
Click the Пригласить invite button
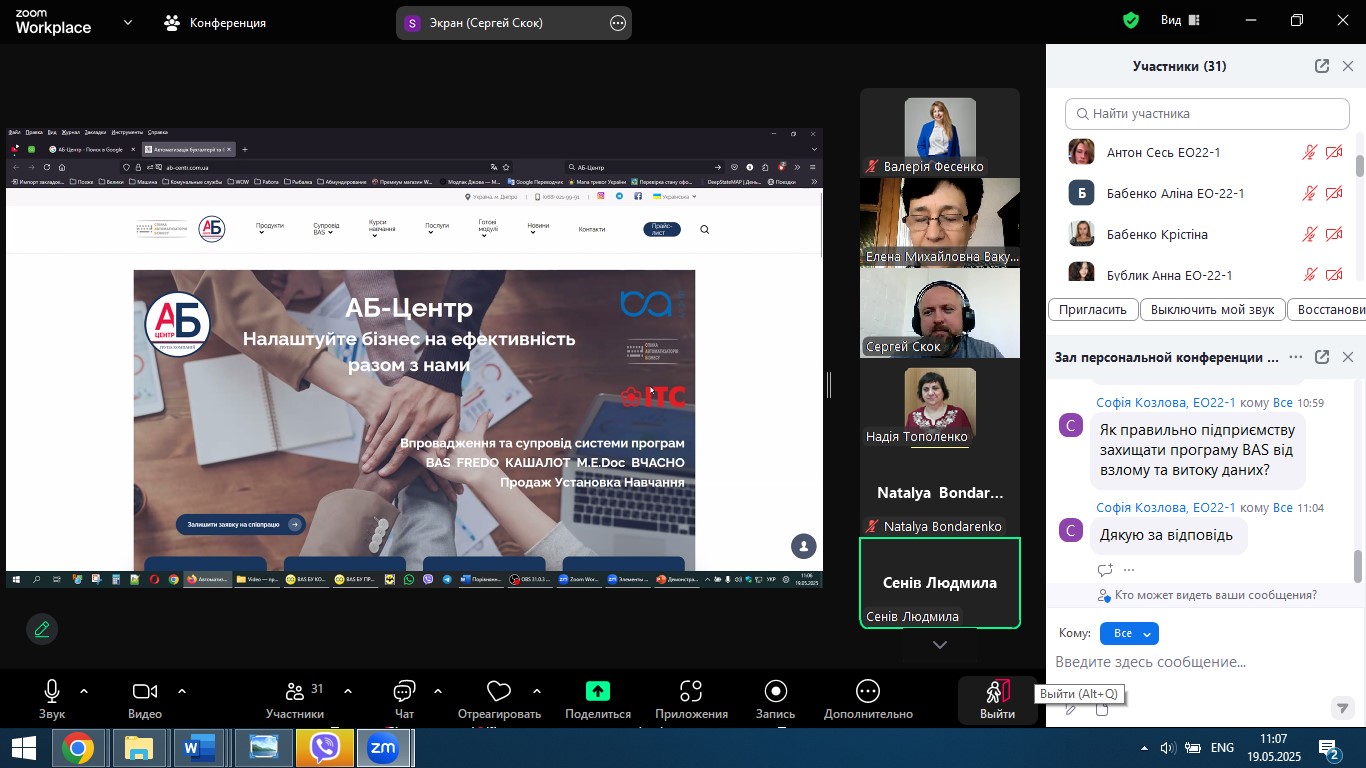pyautogui.click(x=1093, y=309)
